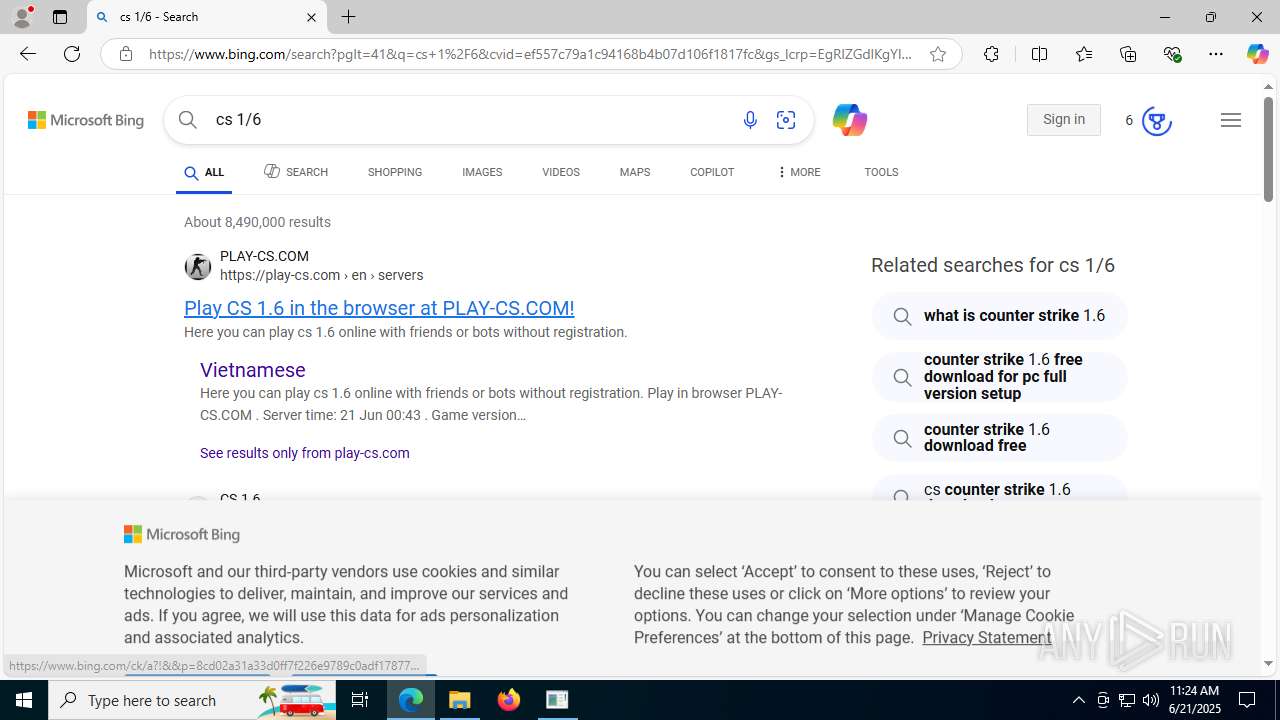This screenshot has width=1280, height=720.
Task: Open Microsoft Rewards medal icon
Action: [1156, 121]
